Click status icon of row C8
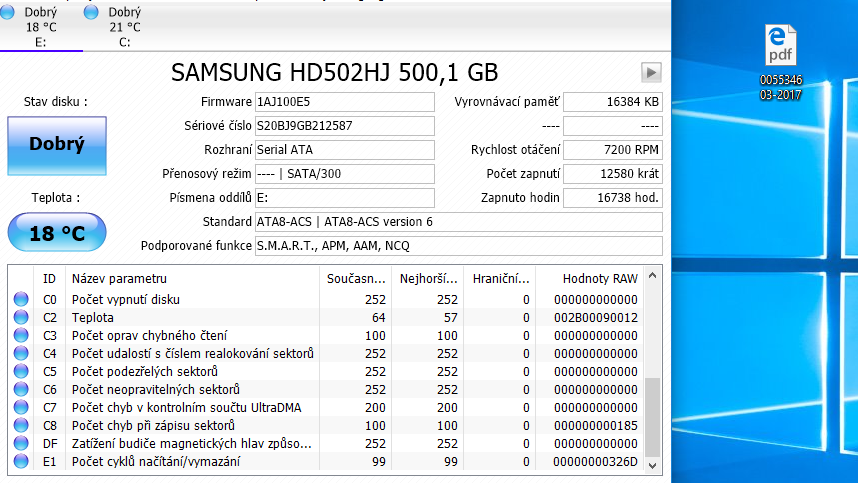This screenshot has height=483, width=858. click(21, 425)
